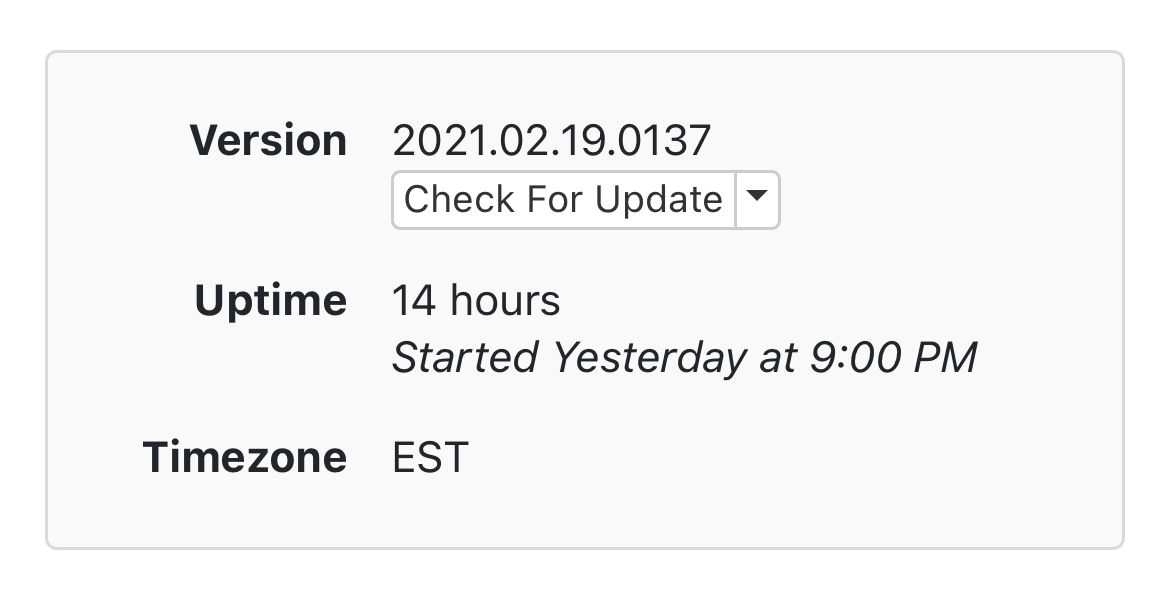Image resolution: width=1170 pixels, height=594 pixels.
Task: Click the bold Uptime label
Action: (271, 301)
